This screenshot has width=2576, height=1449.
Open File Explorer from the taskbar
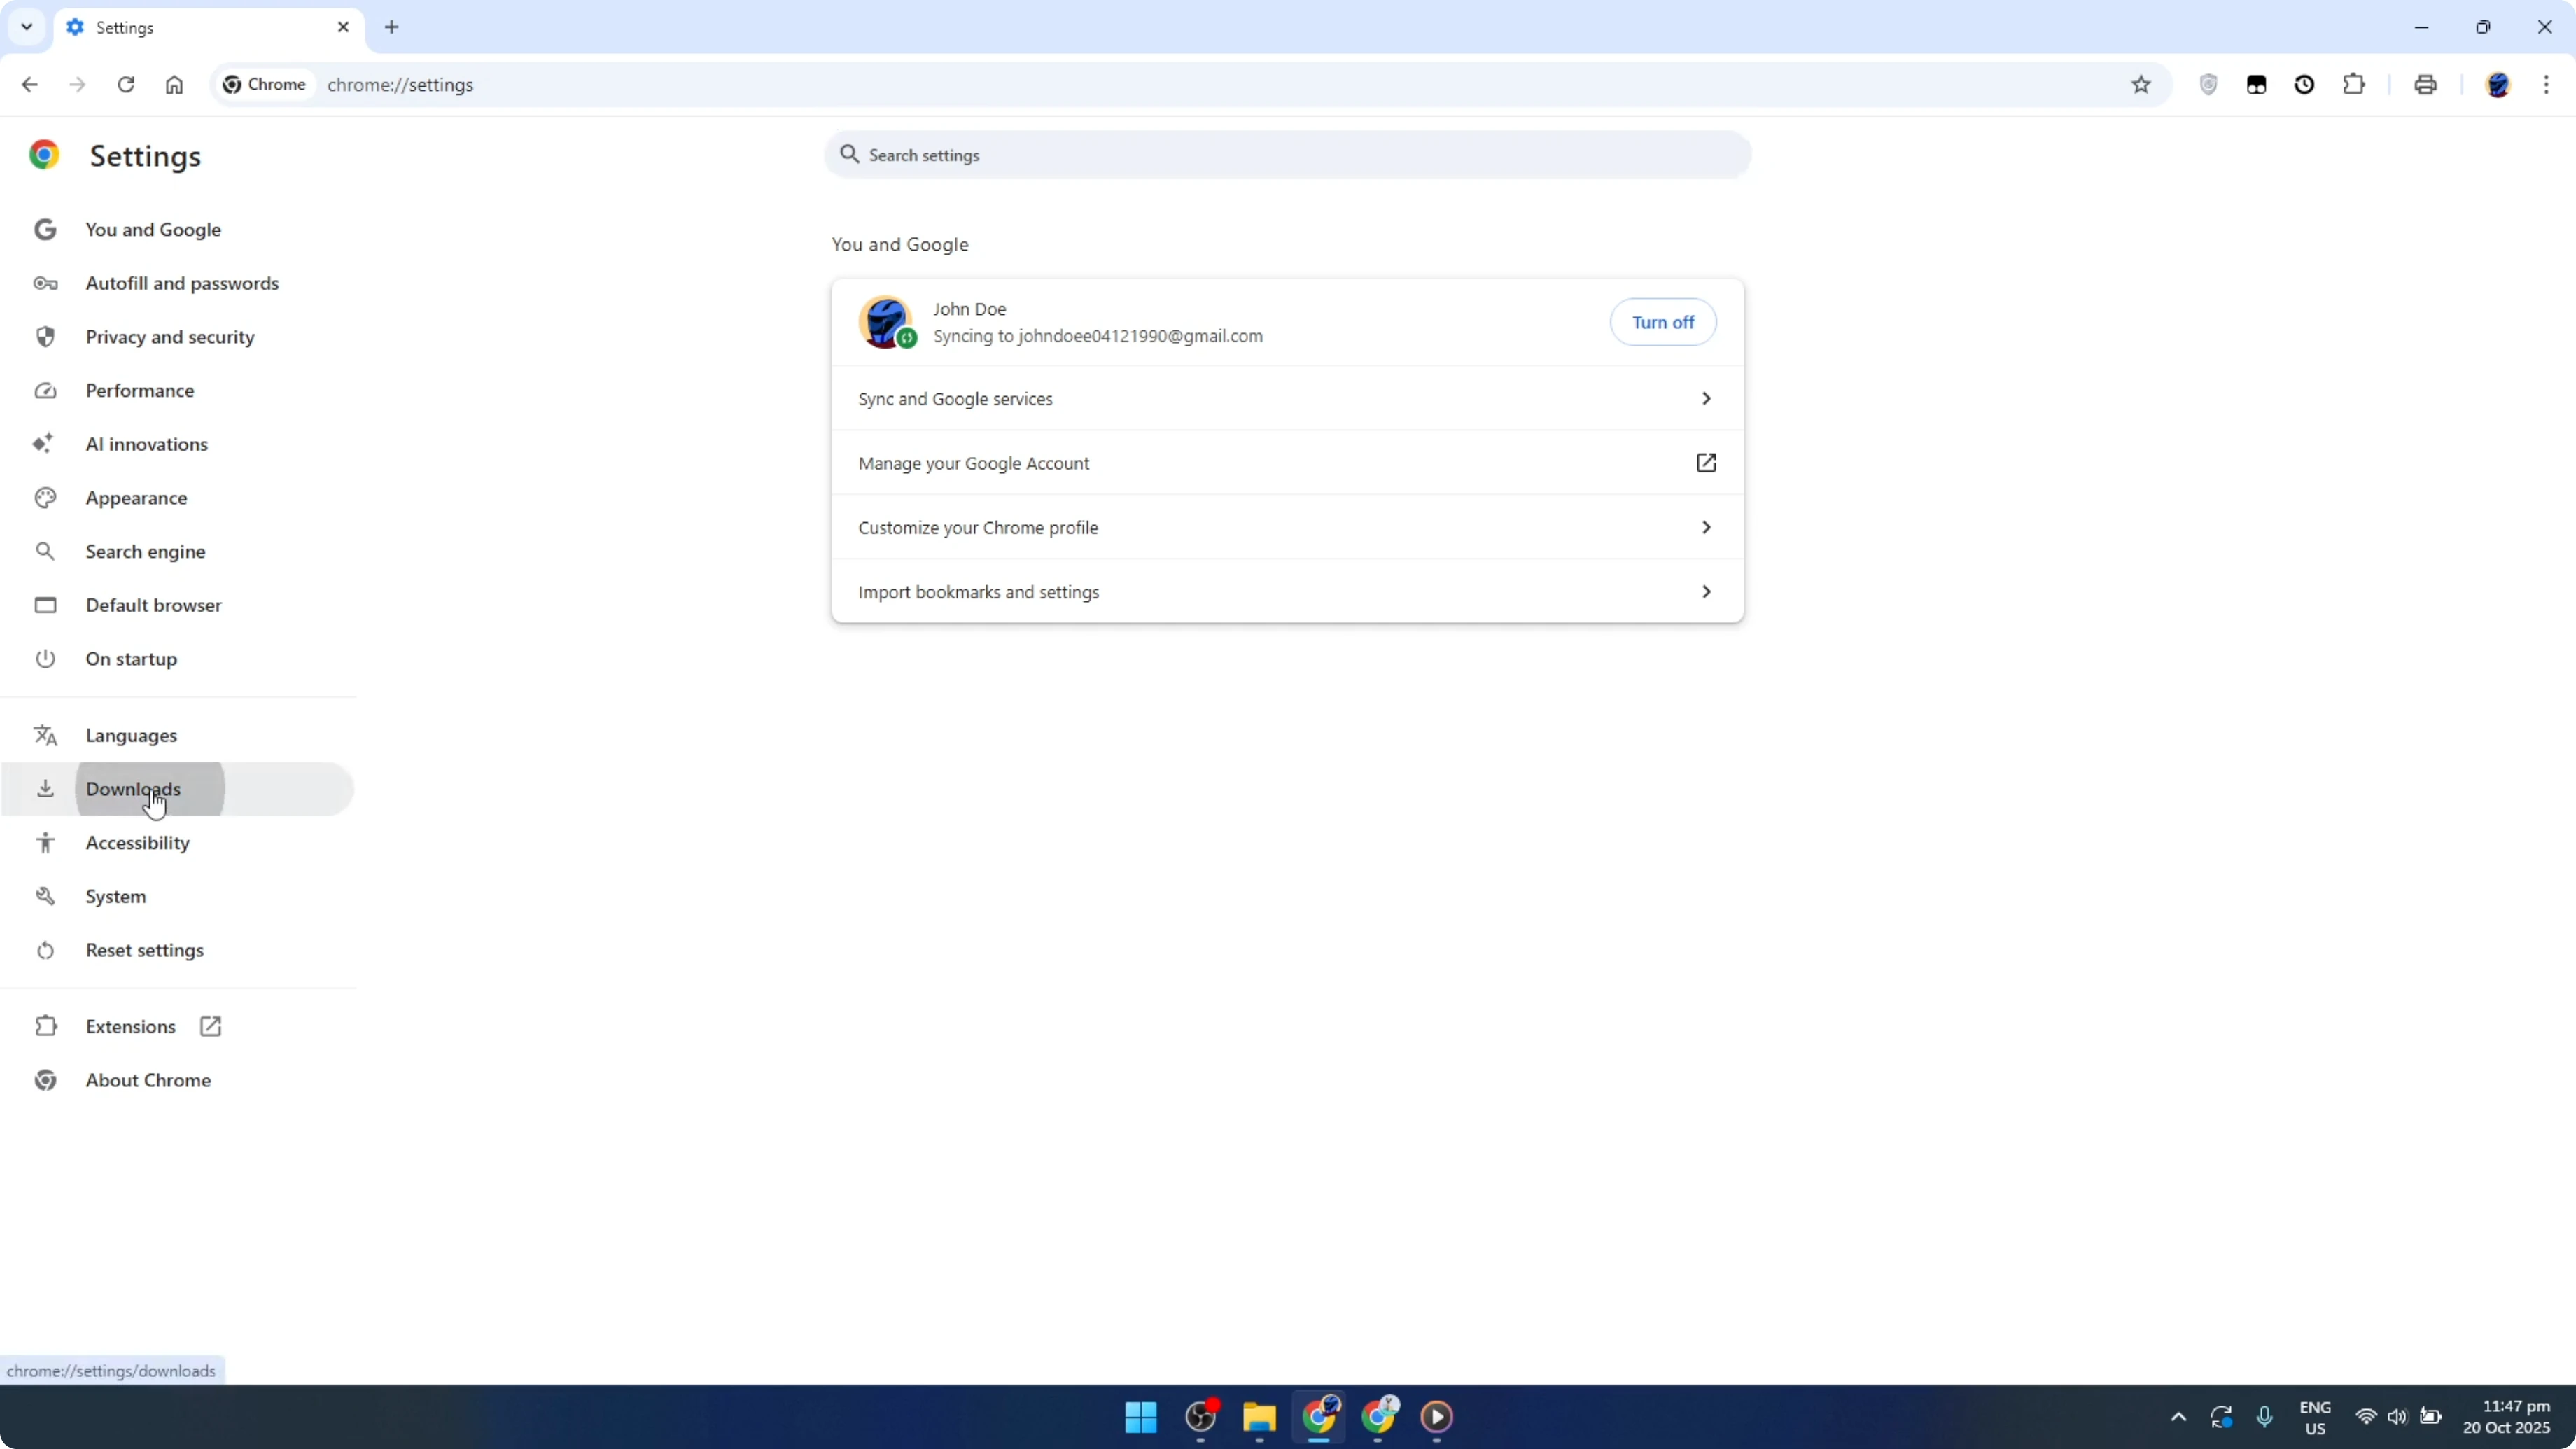(x=1259, y=1417)
